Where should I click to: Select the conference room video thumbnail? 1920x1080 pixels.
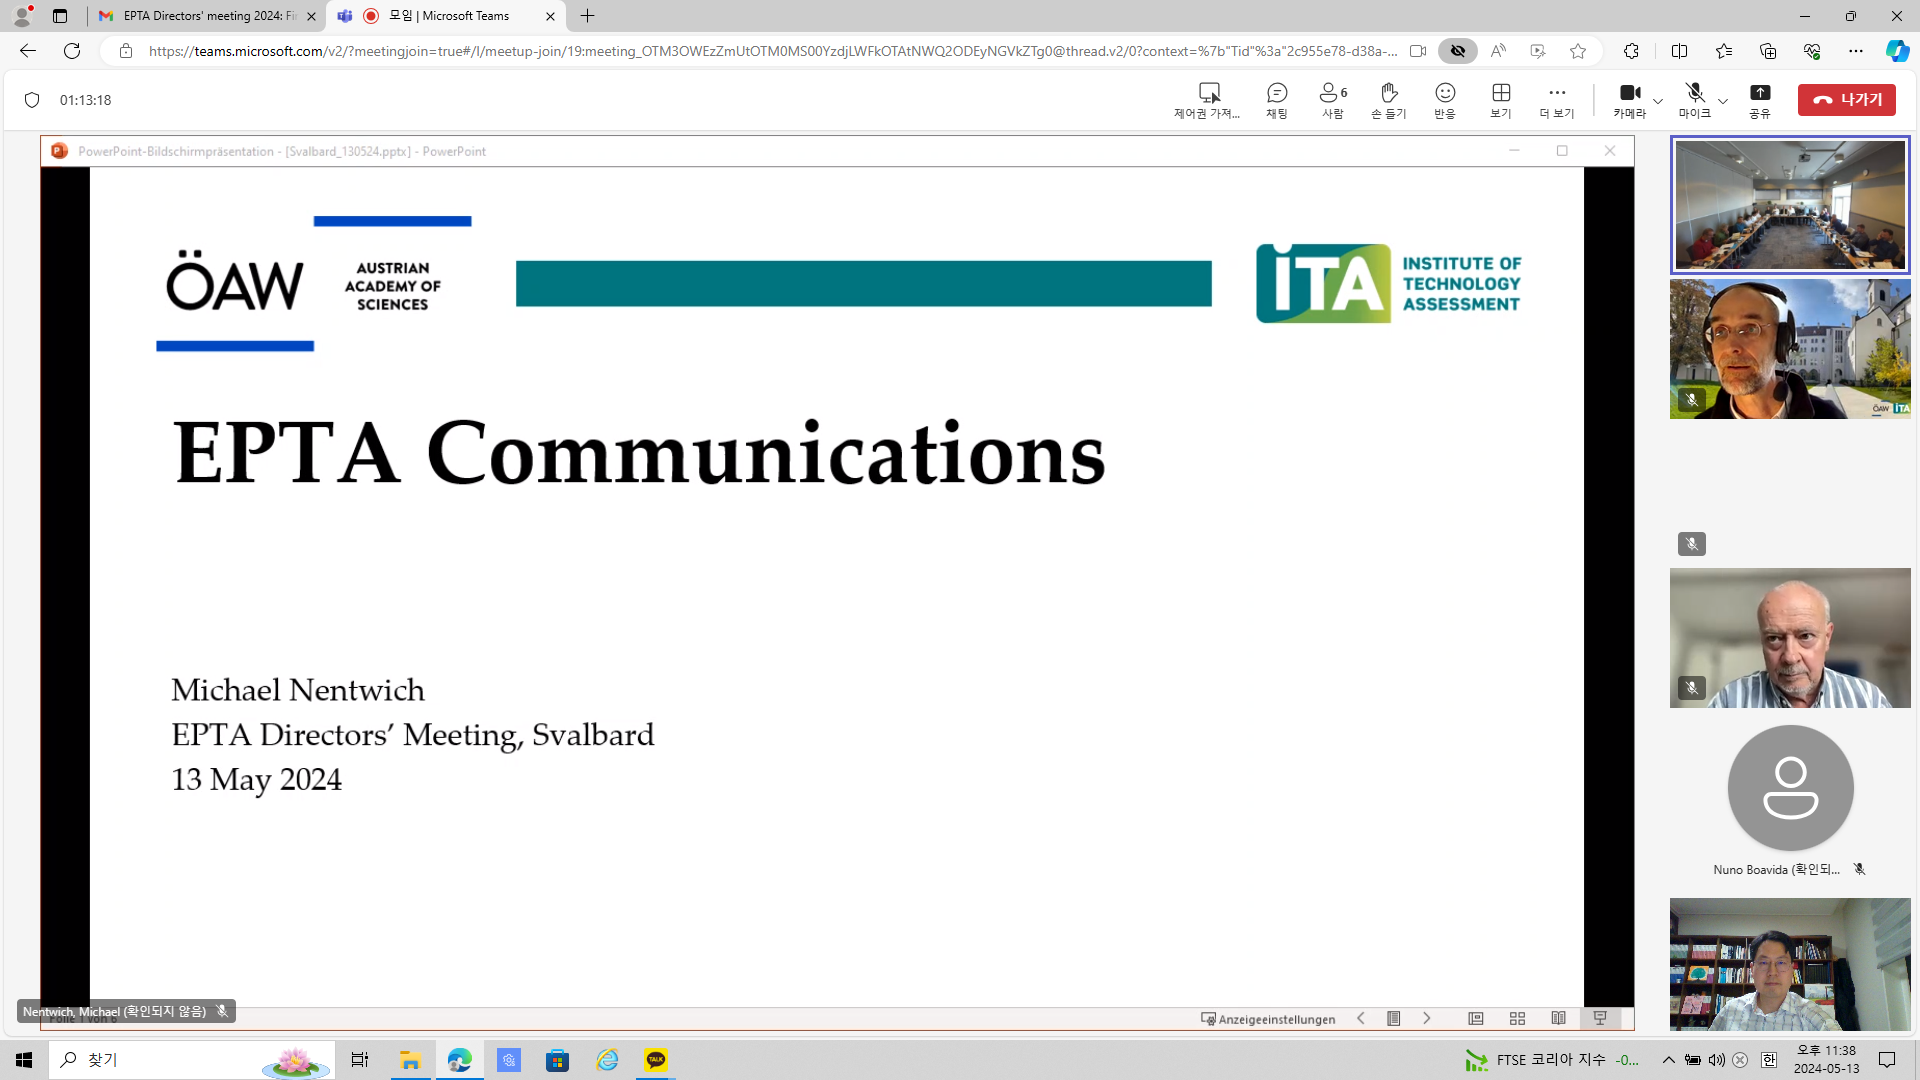[1790, 205]
